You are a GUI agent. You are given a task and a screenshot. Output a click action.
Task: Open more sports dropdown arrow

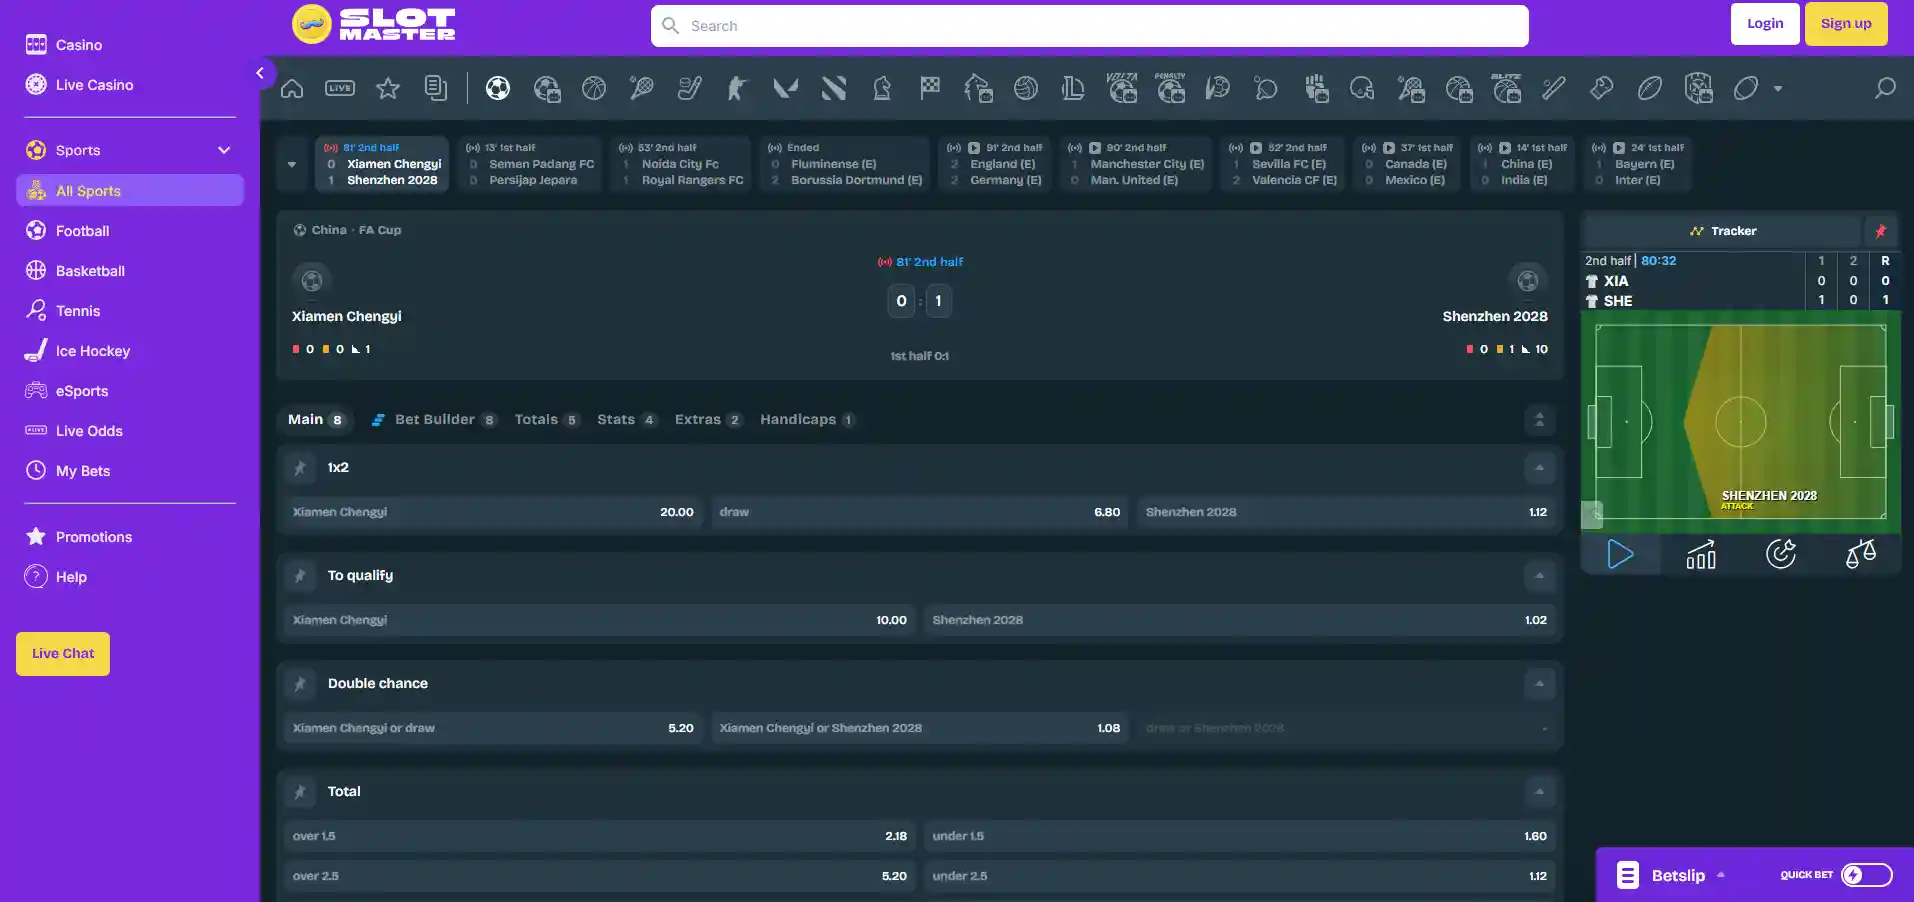pos(1778,89)
